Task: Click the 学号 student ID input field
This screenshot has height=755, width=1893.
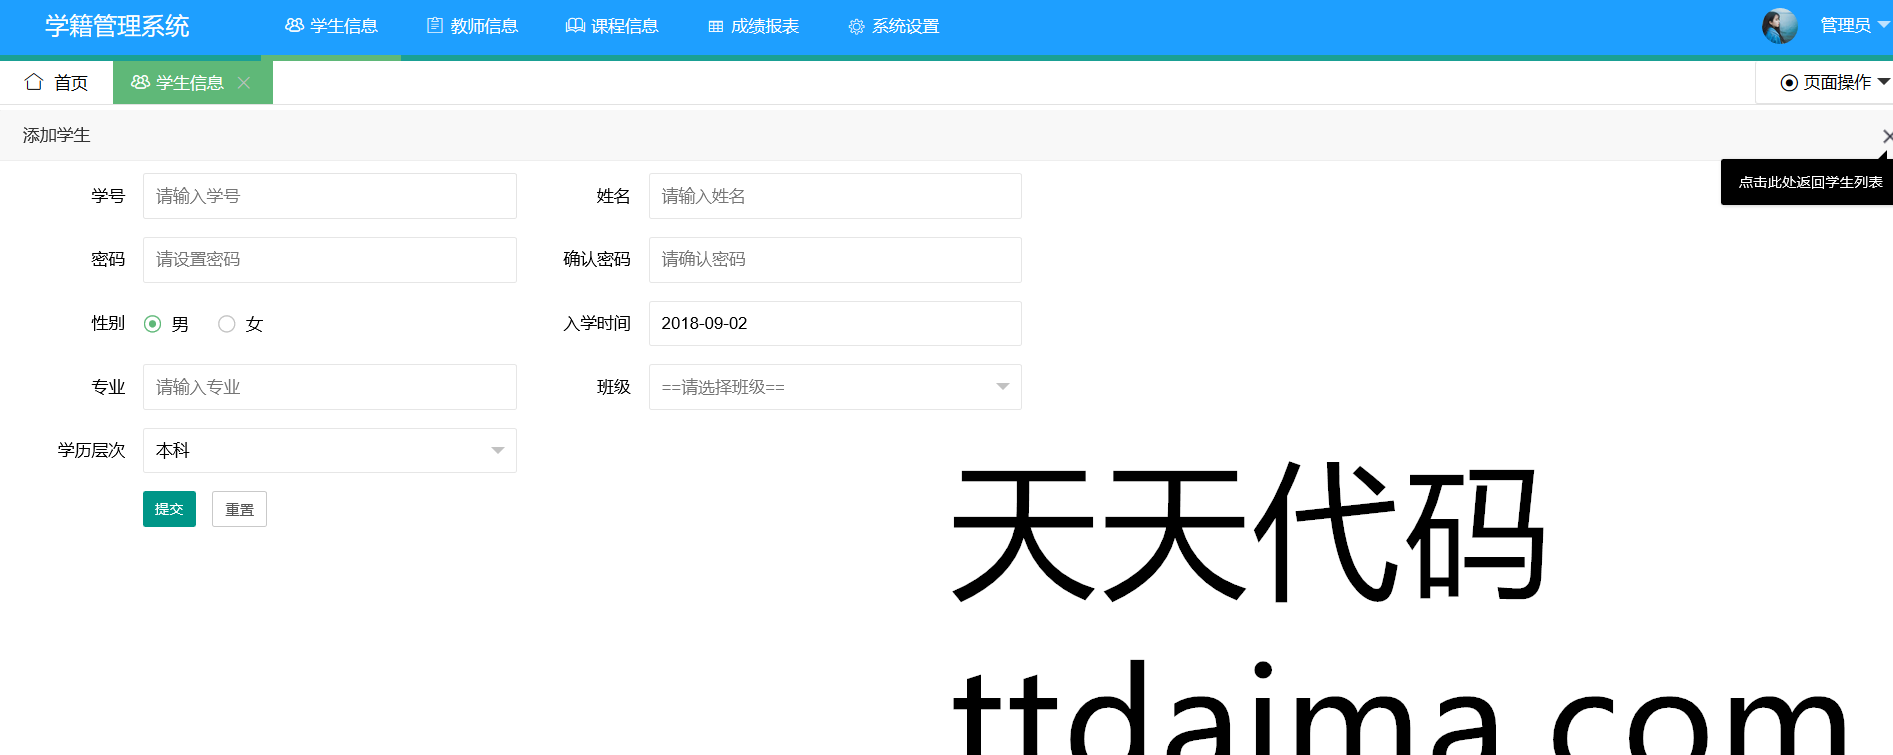Action: [329, 196]
